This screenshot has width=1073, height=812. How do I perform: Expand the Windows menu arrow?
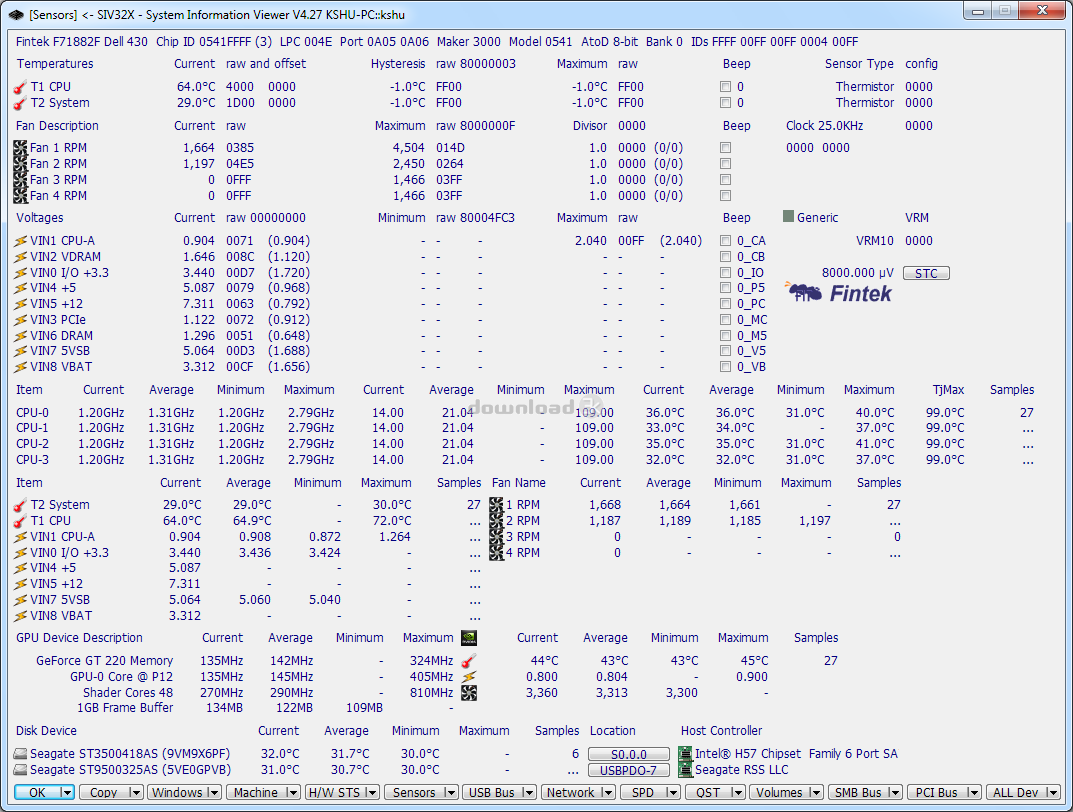click(214, 792)
